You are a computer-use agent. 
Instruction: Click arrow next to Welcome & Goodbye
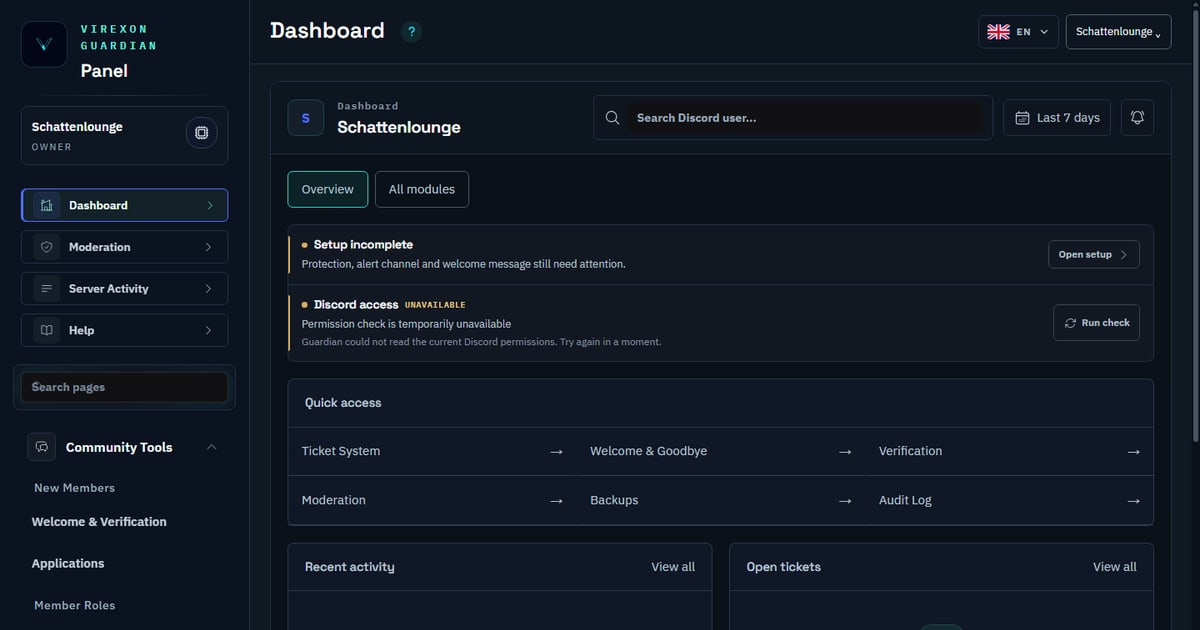pyautogui.click(x=845, y=452)
